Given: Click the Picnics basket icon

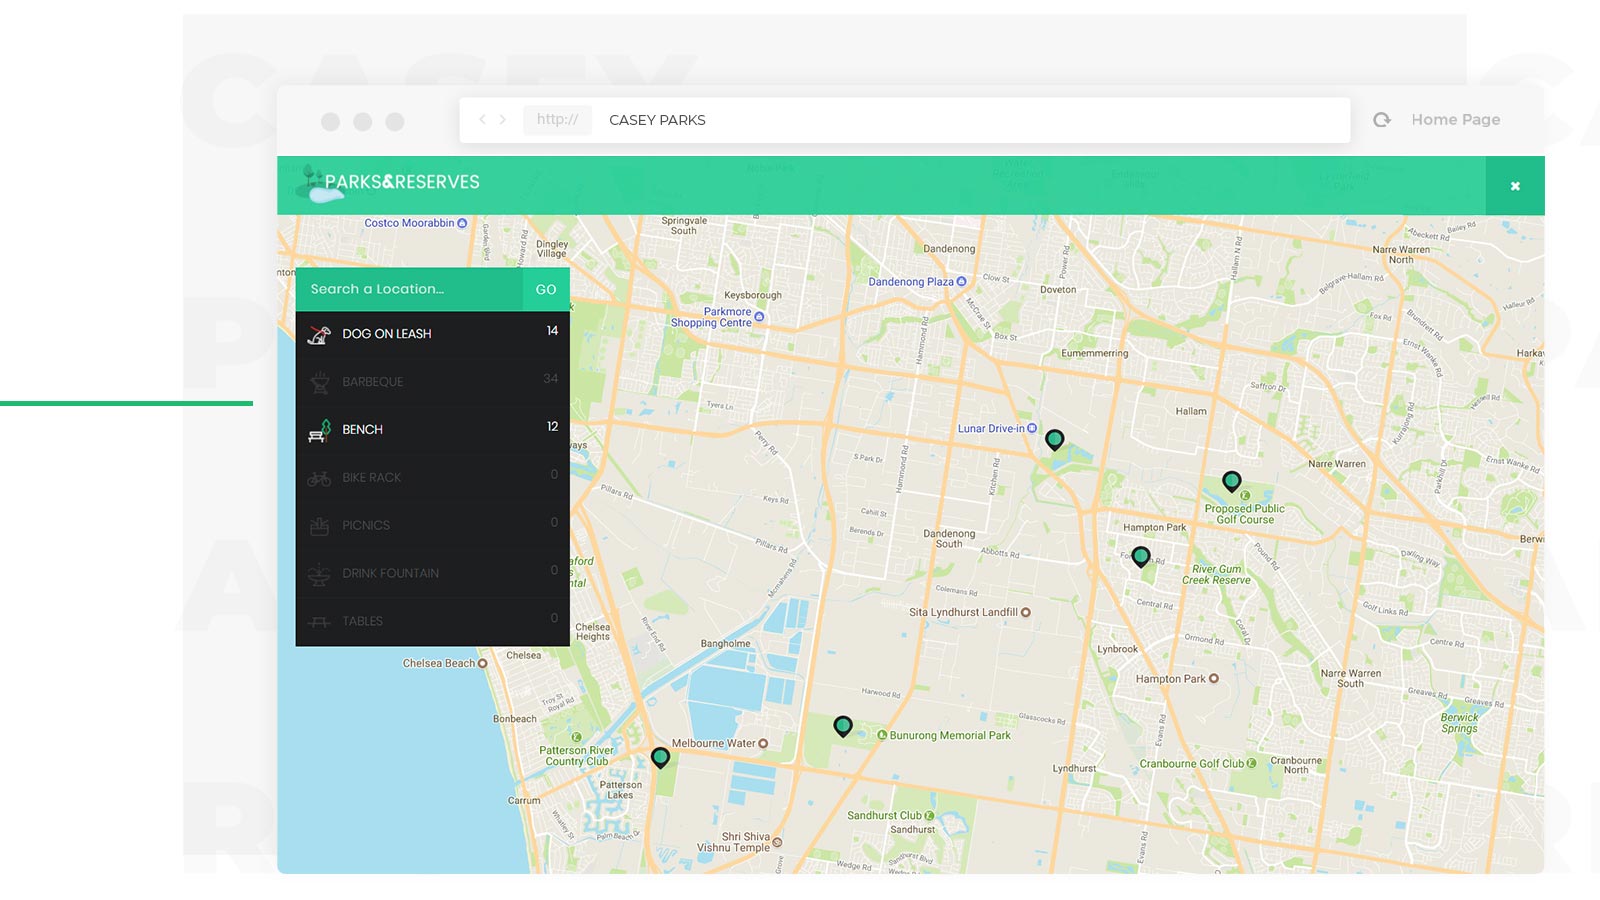Looking at the screenshot, I should click(x=319, y=525).
